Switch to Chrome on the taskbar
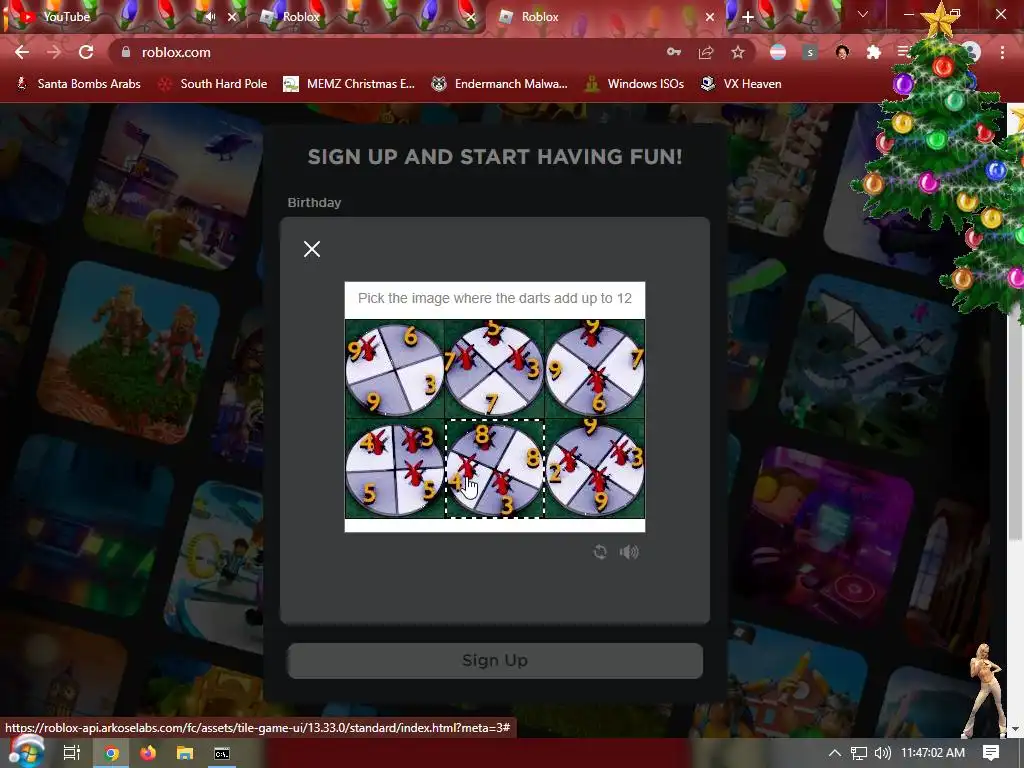 coord(112,754)
